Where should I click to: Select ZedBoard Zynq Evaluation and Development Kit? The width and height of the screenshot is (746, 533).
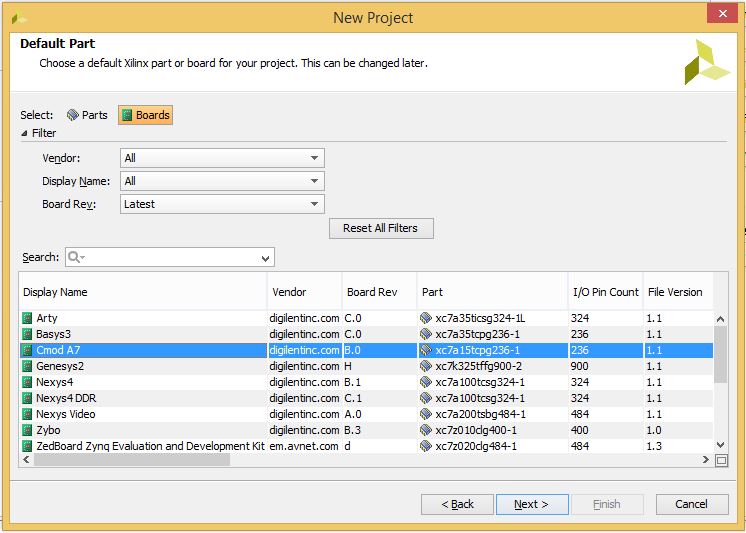click(150, 446)
